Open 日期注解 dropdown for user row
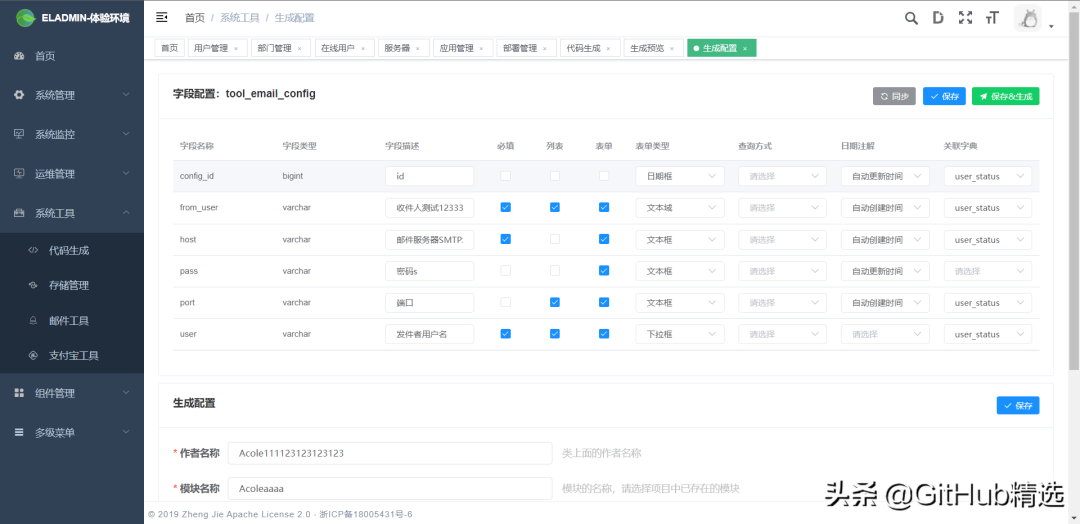Screen dimensions: 1080x524 pyautogui.click(x=885, y=335)
